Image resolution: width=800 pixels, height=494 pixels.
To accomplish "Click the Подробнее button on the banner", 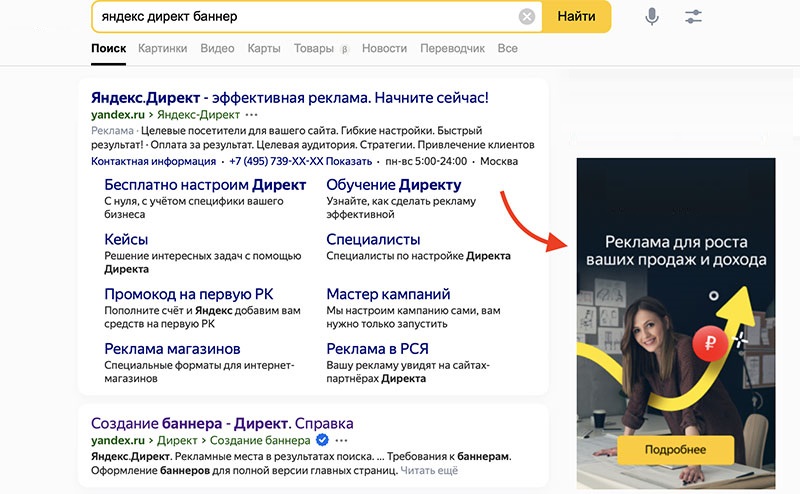I will pyautogui.click(x=675, y=450).
